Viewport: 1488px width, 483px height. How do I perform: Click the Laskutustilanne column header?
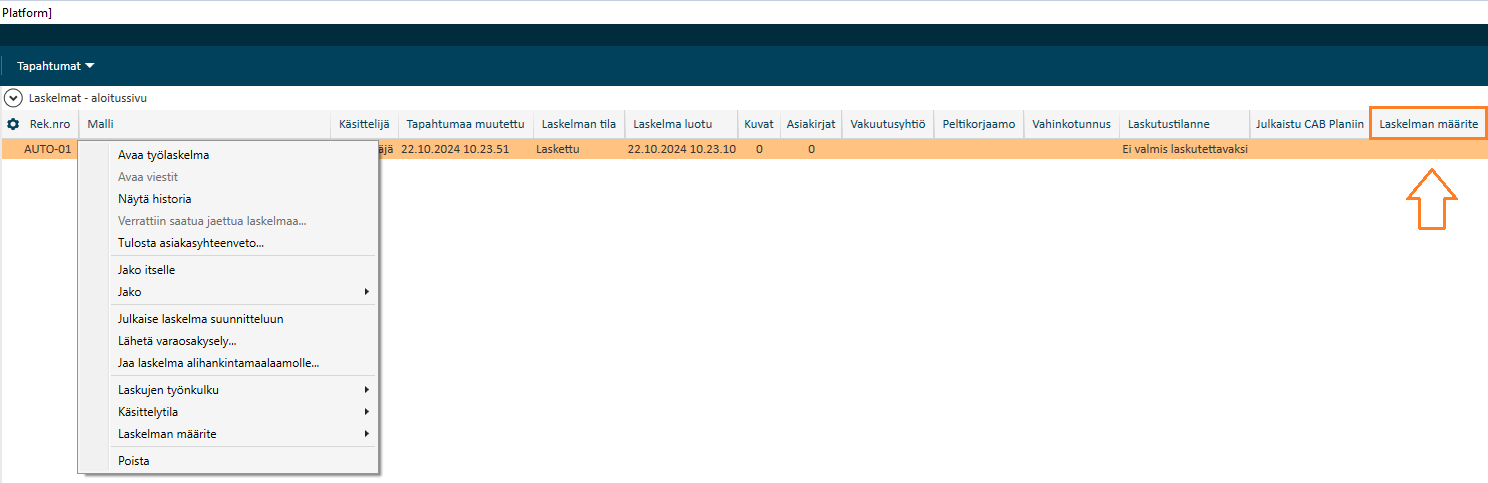click(x=1184, y=125)
